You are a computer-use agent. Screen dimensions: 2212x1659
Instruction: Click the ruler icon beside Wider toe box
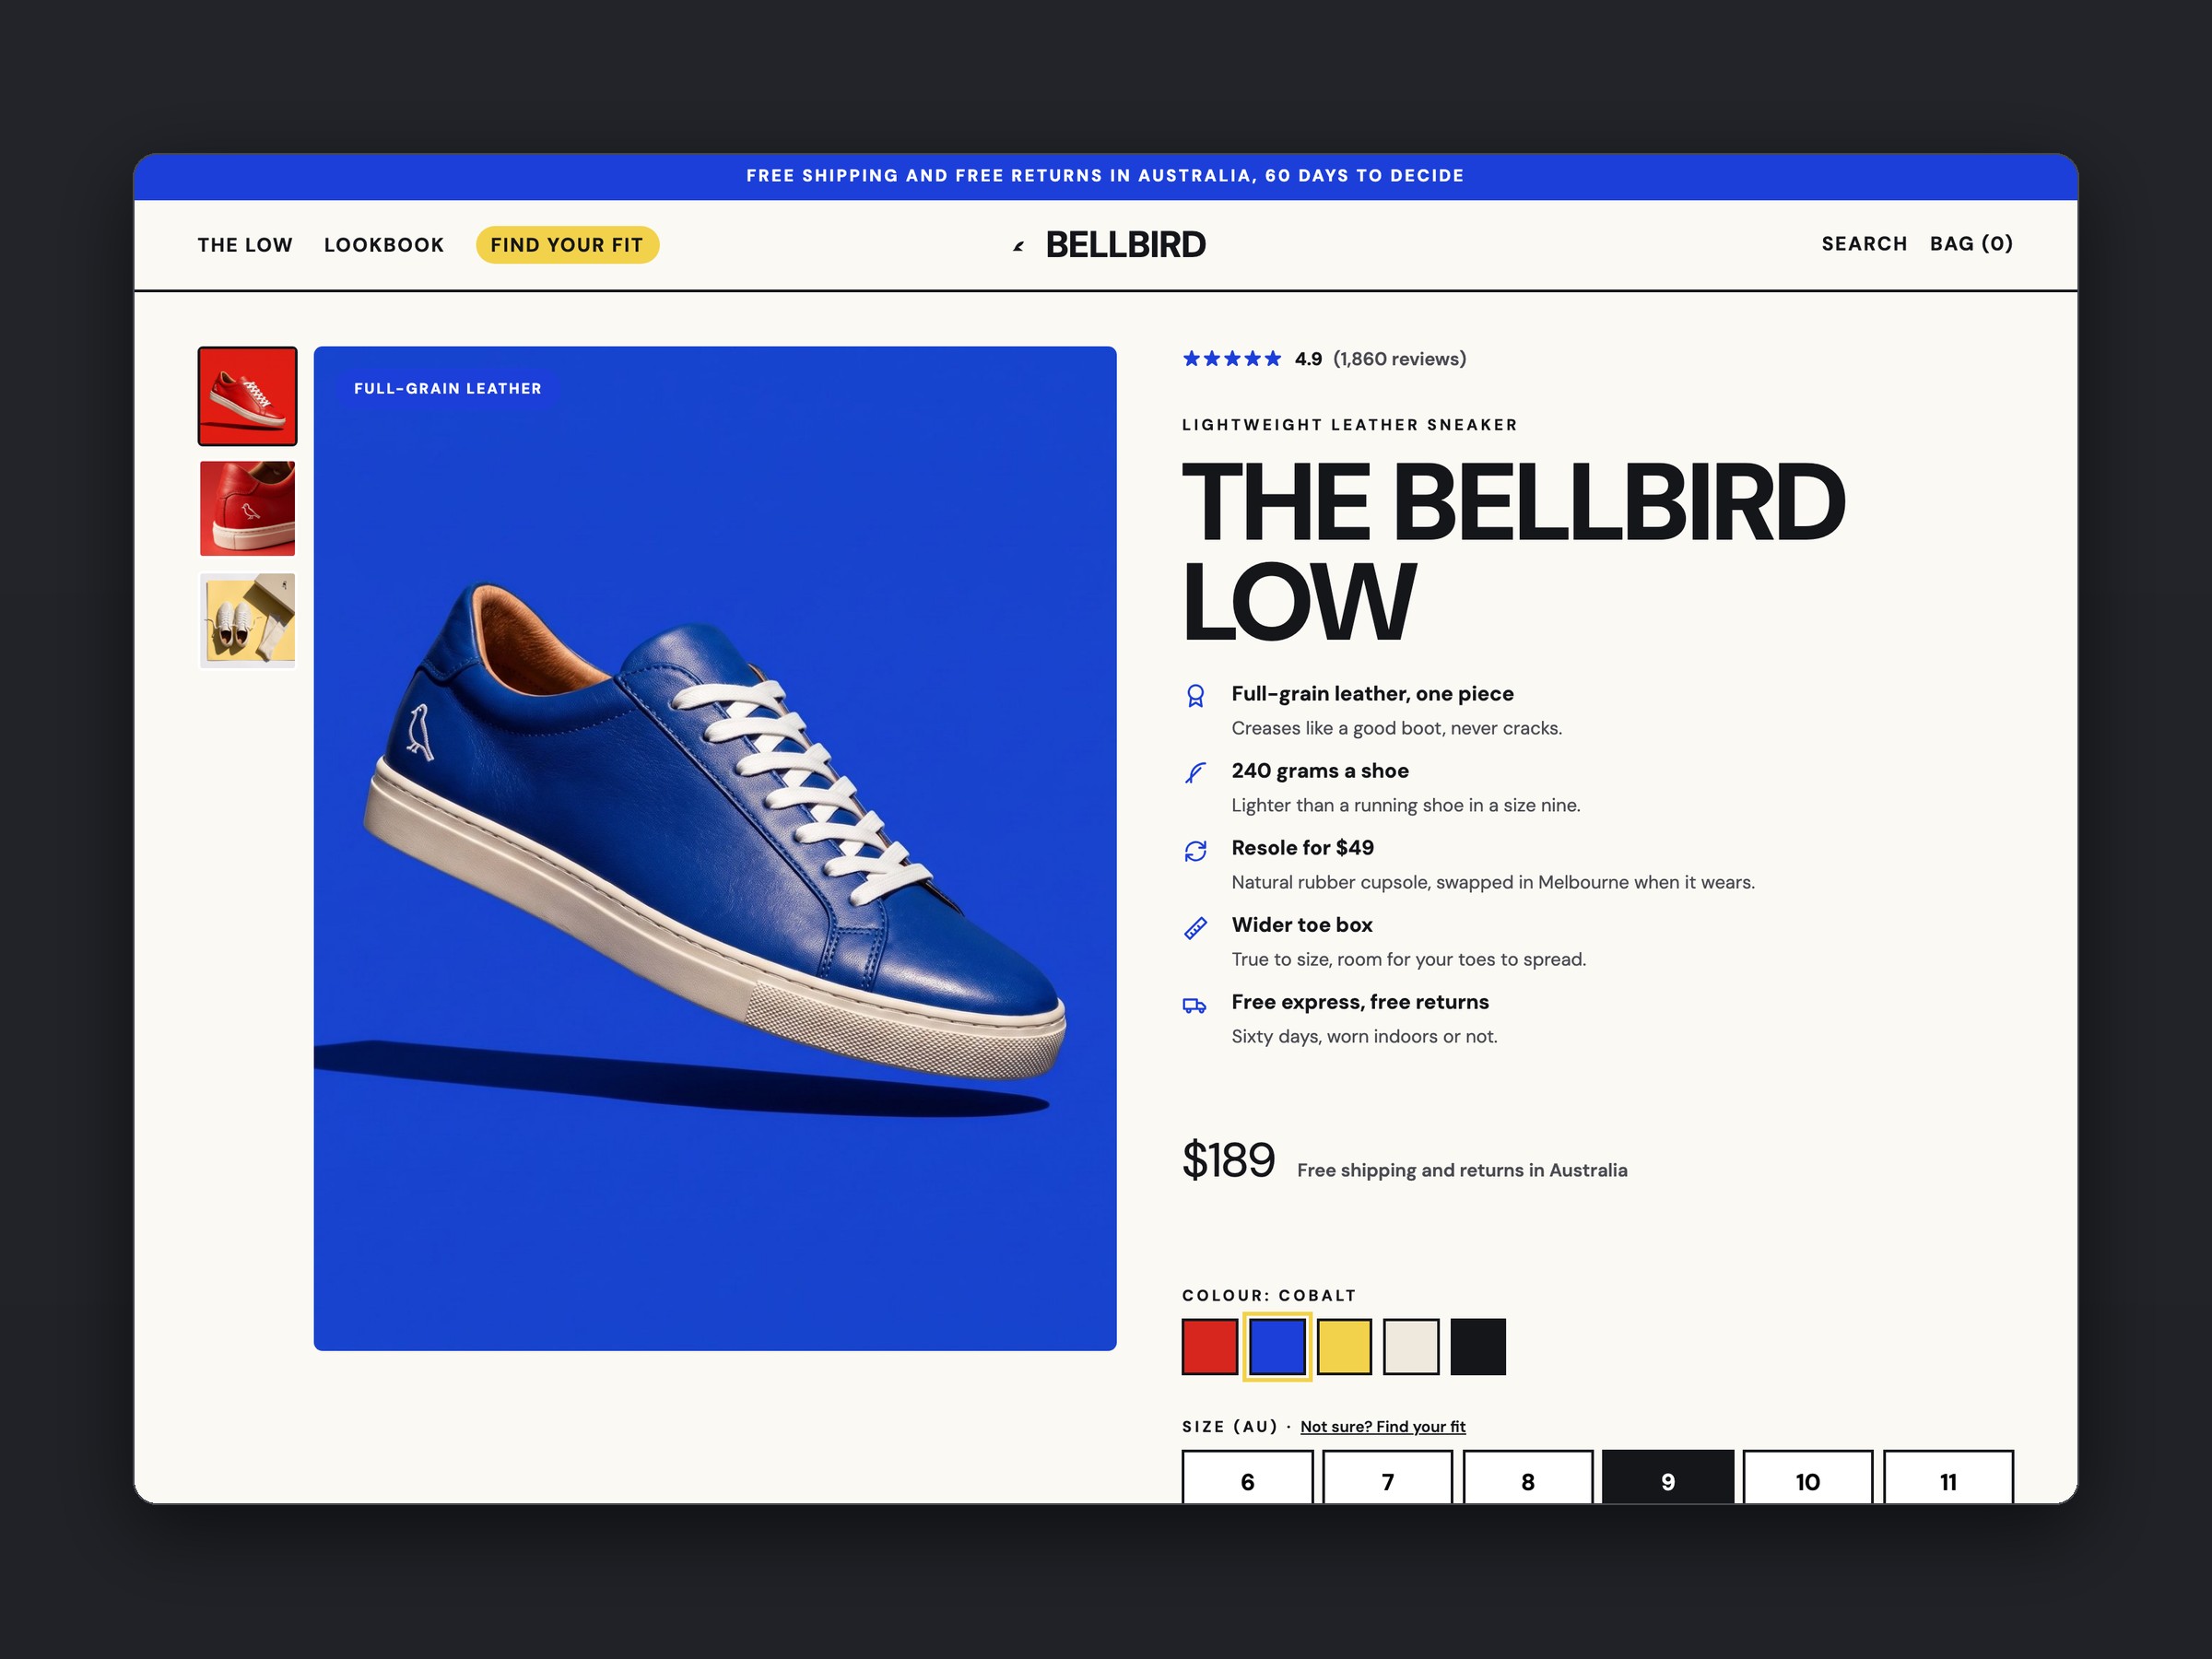1195,928
